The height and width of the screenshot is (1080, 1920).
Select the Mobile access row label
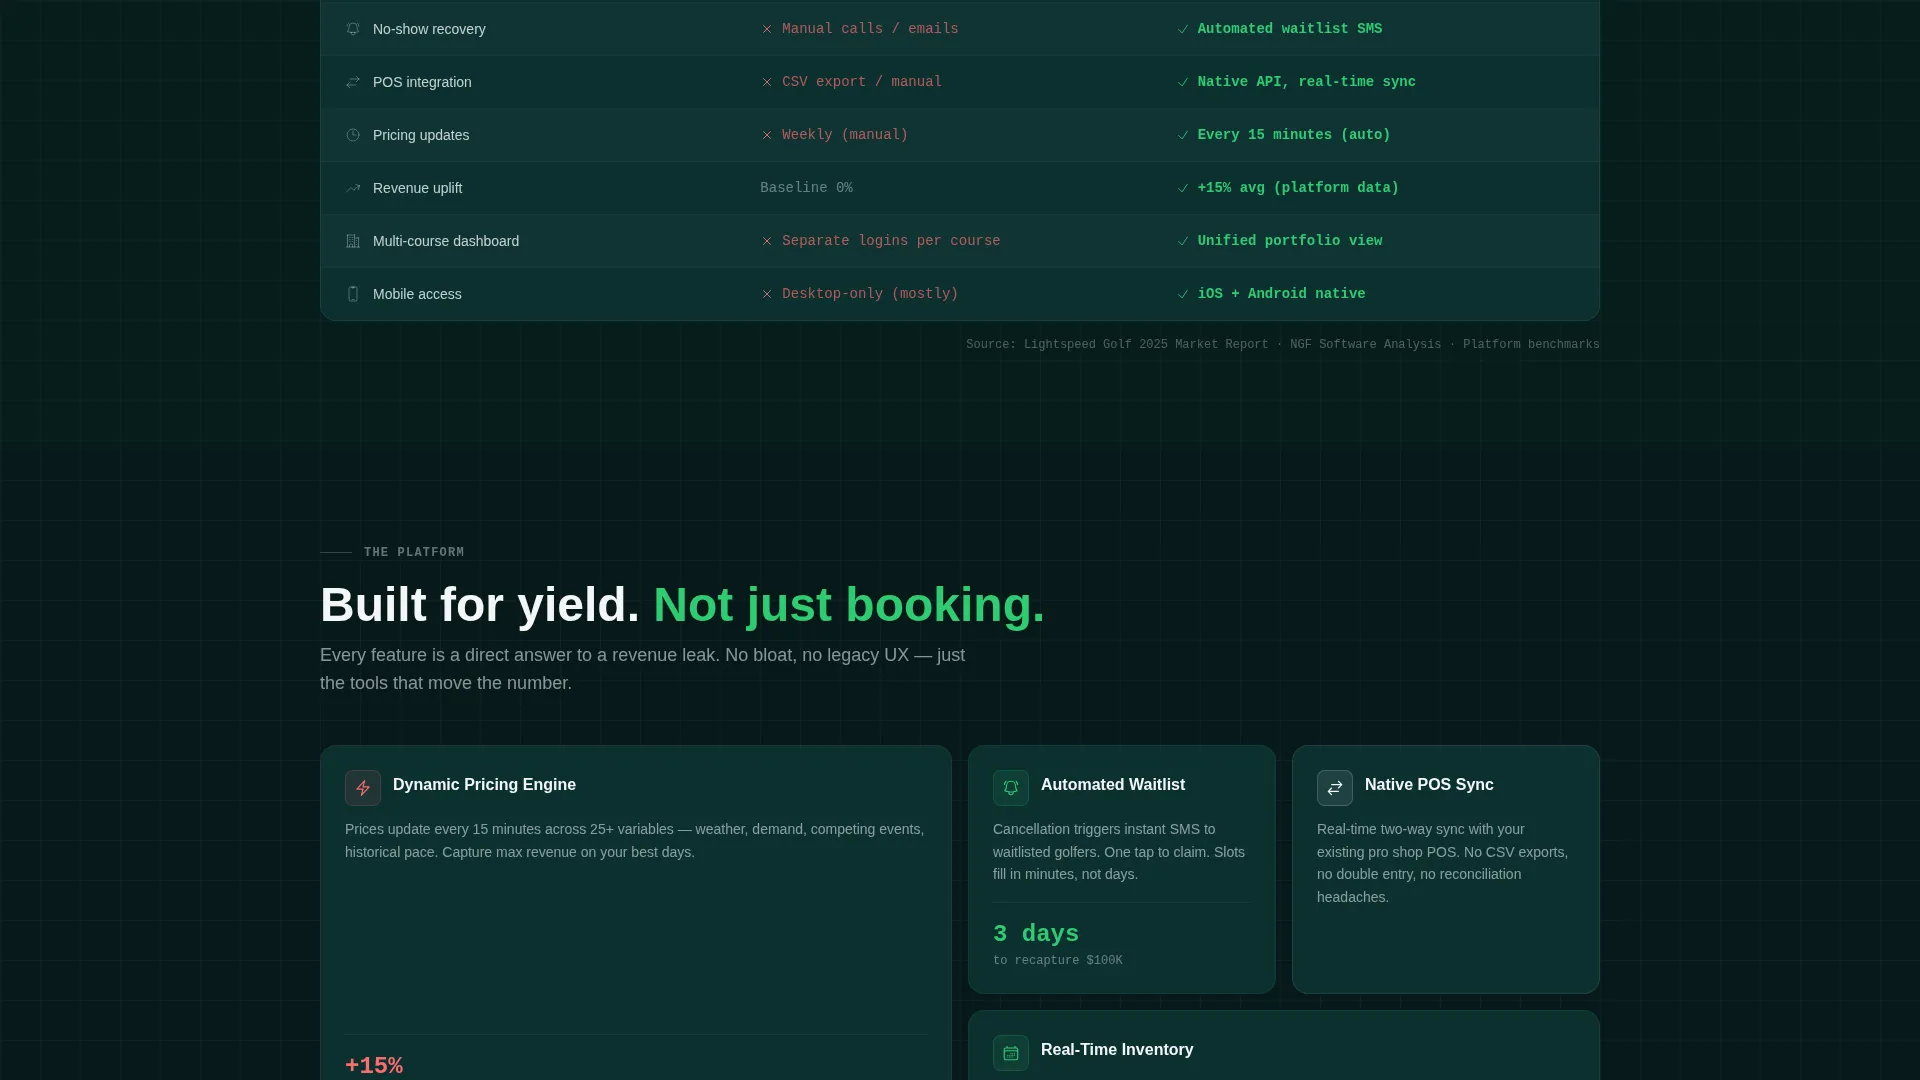click(417, 294)
